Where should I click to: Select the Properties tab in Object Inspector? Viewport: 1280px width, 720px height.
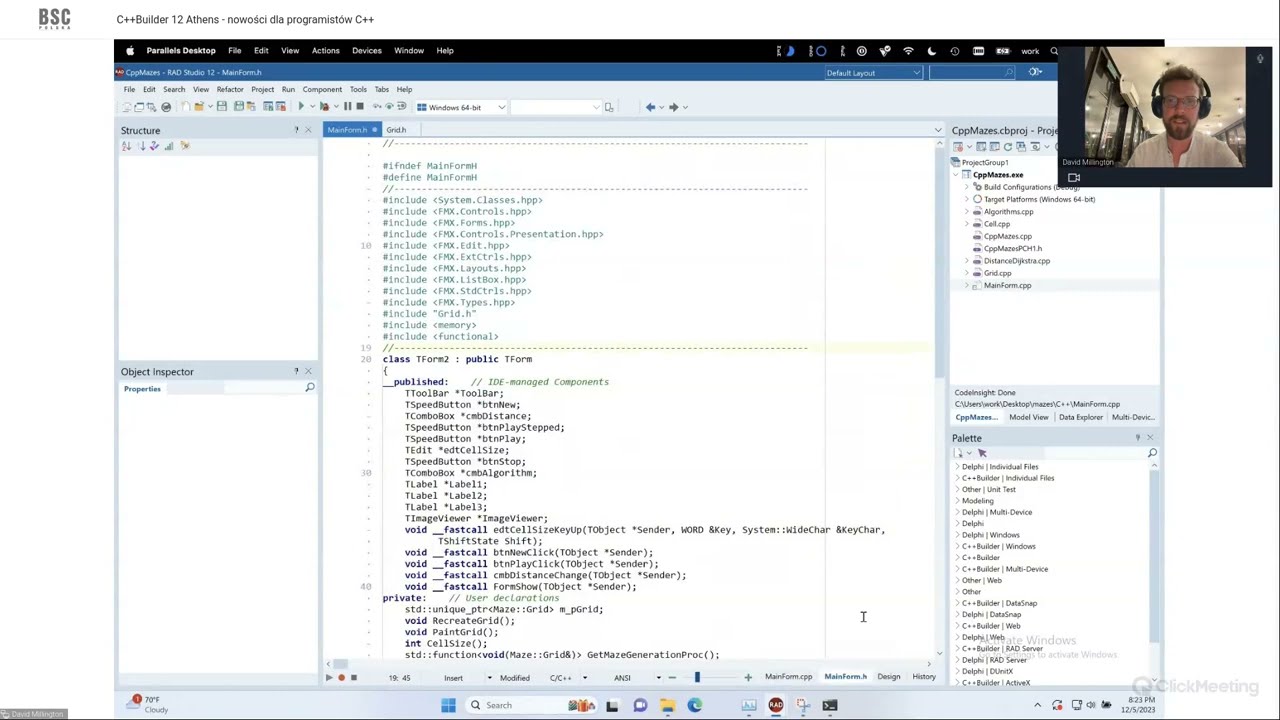click(142, 389)
